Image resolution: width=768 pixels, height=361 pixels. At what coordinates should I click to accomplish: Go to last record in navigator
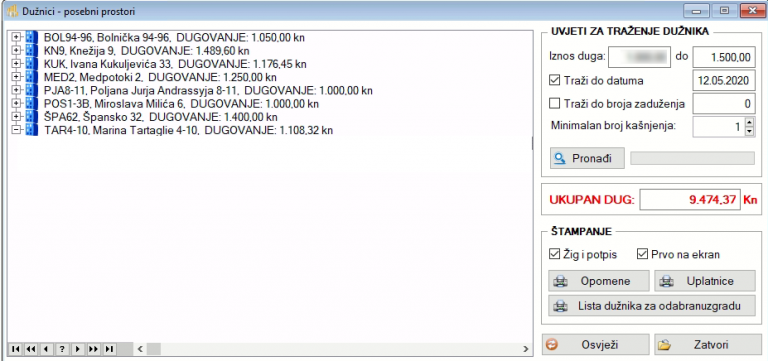(x=109, y=349)
